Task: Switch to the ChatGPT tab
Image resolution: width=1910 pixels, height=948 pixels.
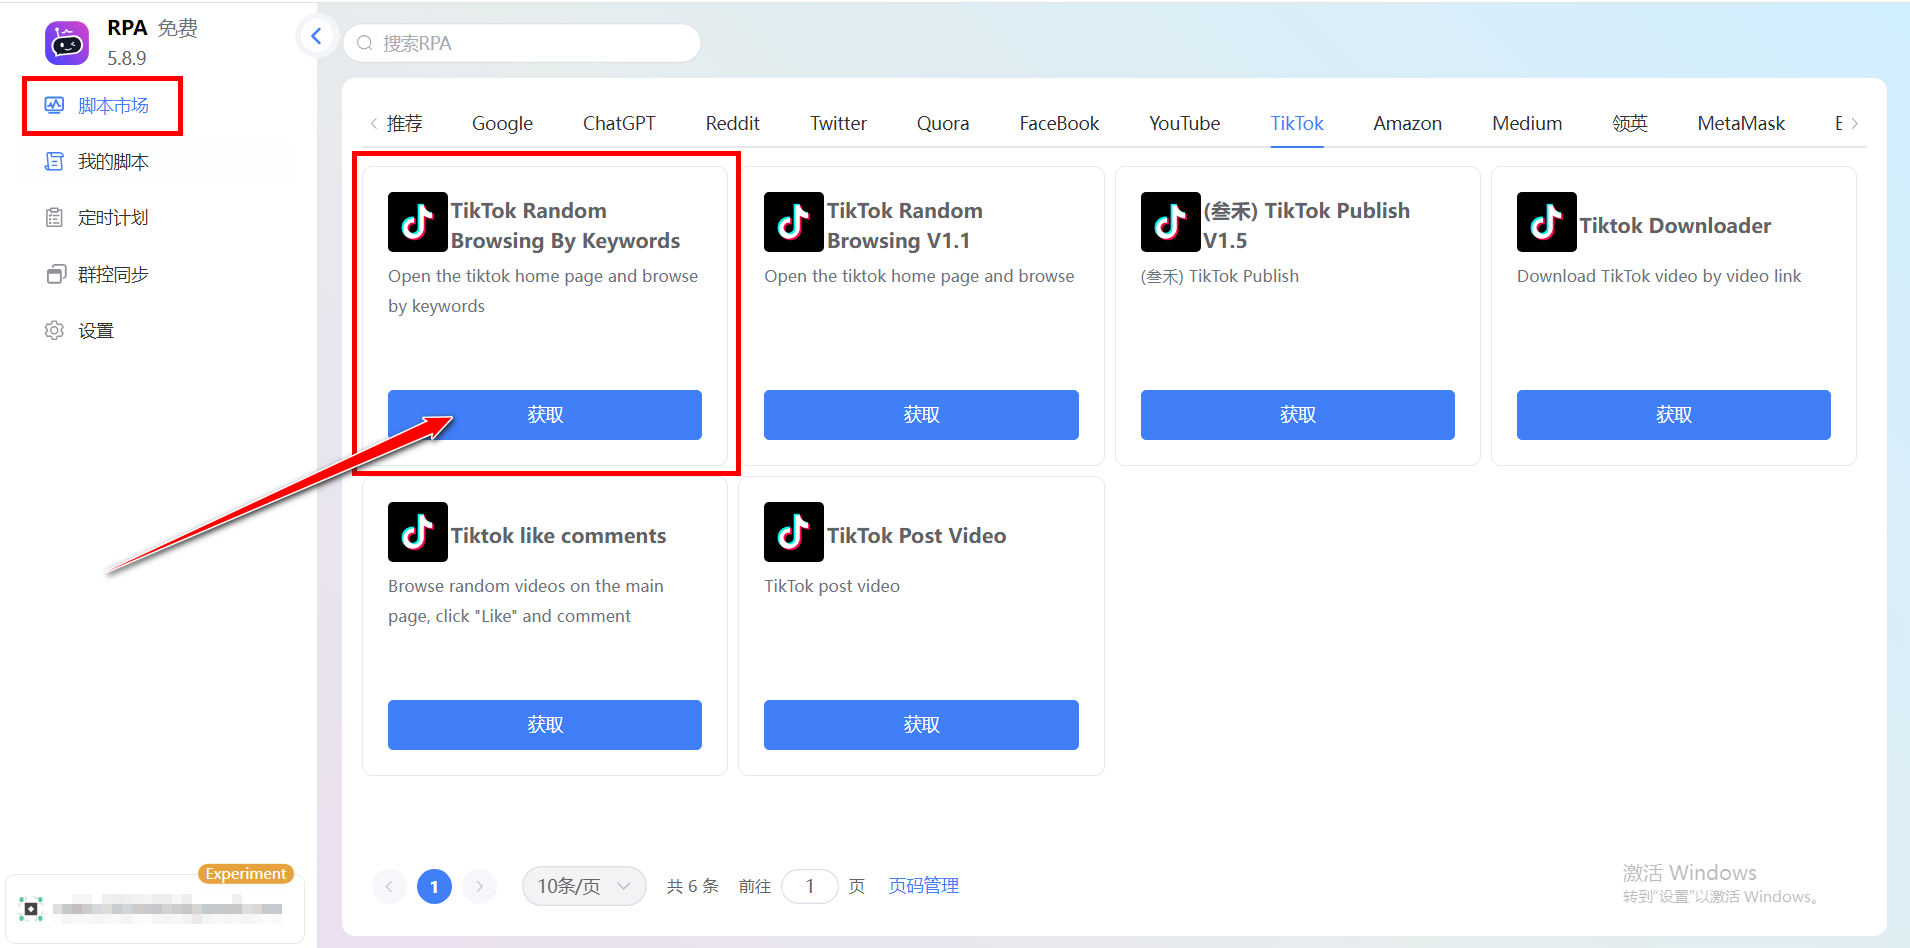Action: coord(619,123)
